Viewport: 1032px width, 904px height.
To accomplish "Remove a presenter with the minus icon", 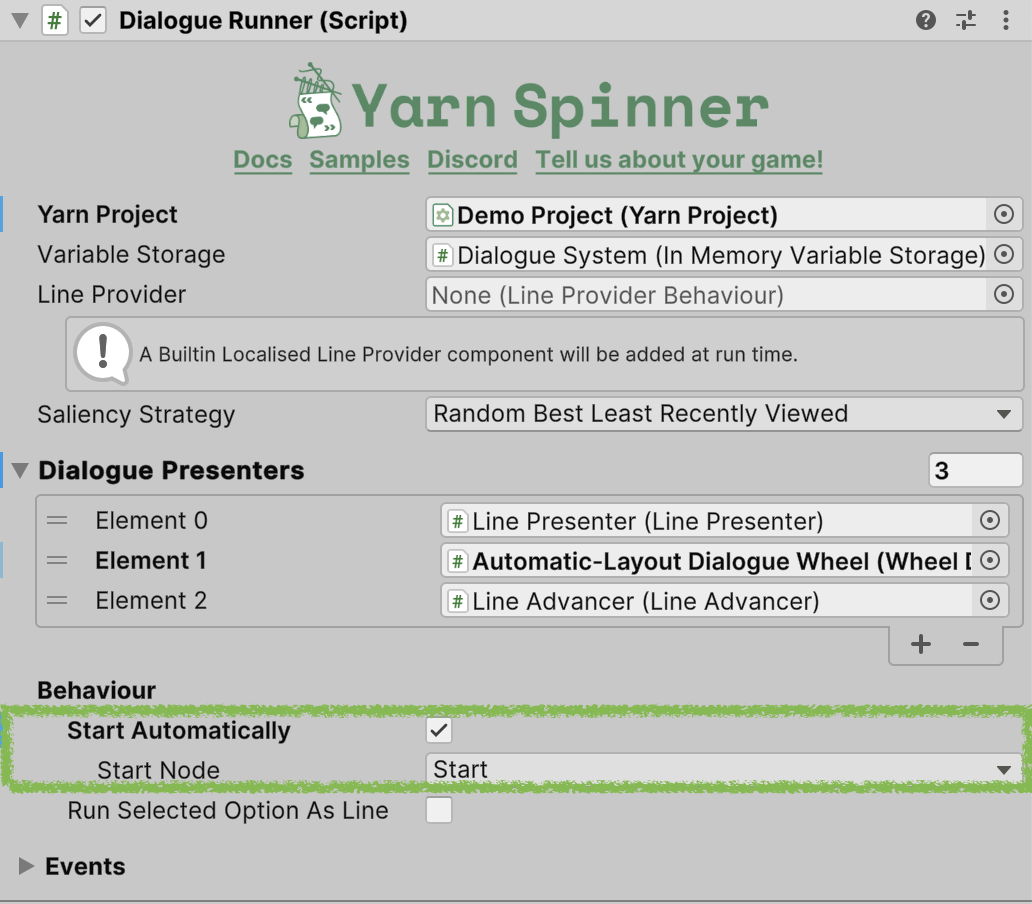I will click(971, 645).
